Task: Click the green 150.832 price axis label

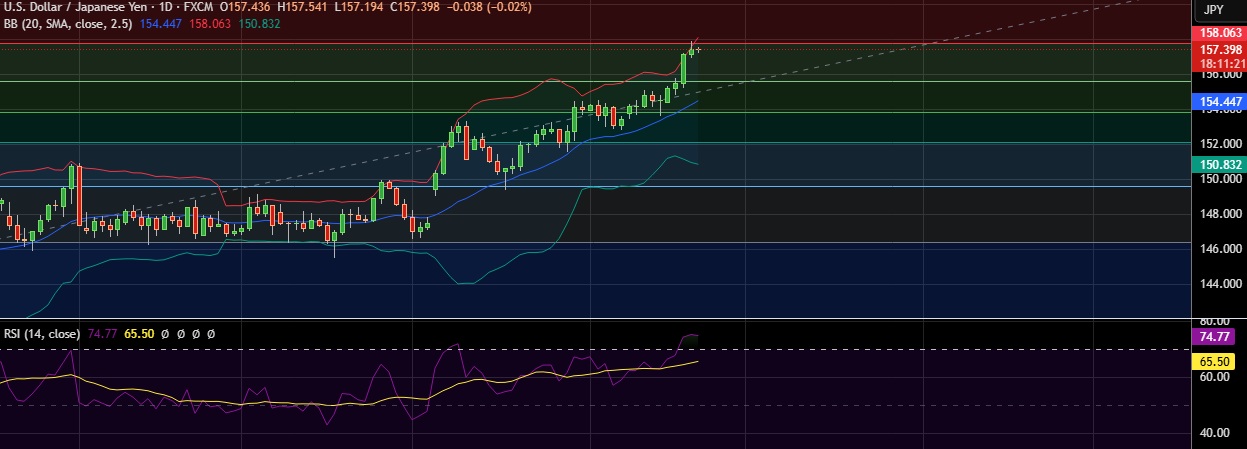Action: click(x=1220, y=164)
